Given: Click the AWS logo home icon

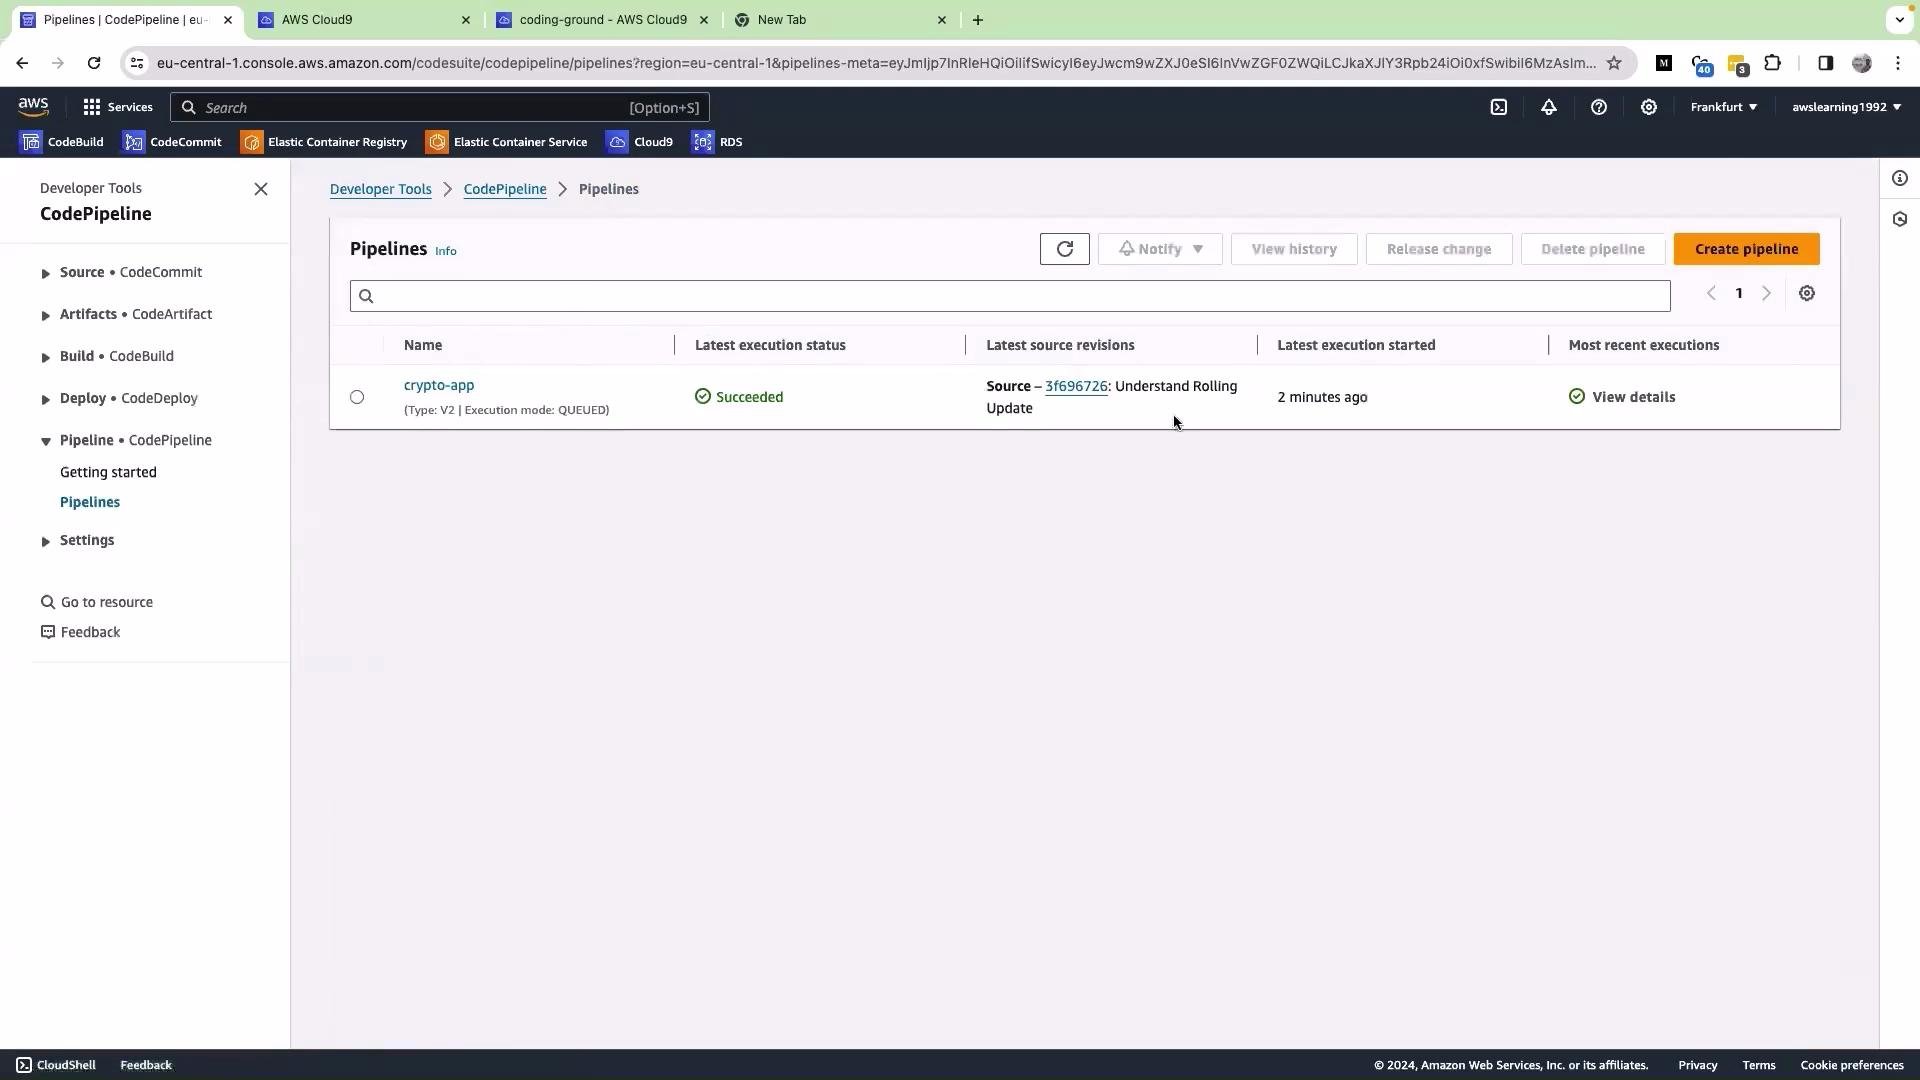Looking at the screenshot, I should (33, 106).
